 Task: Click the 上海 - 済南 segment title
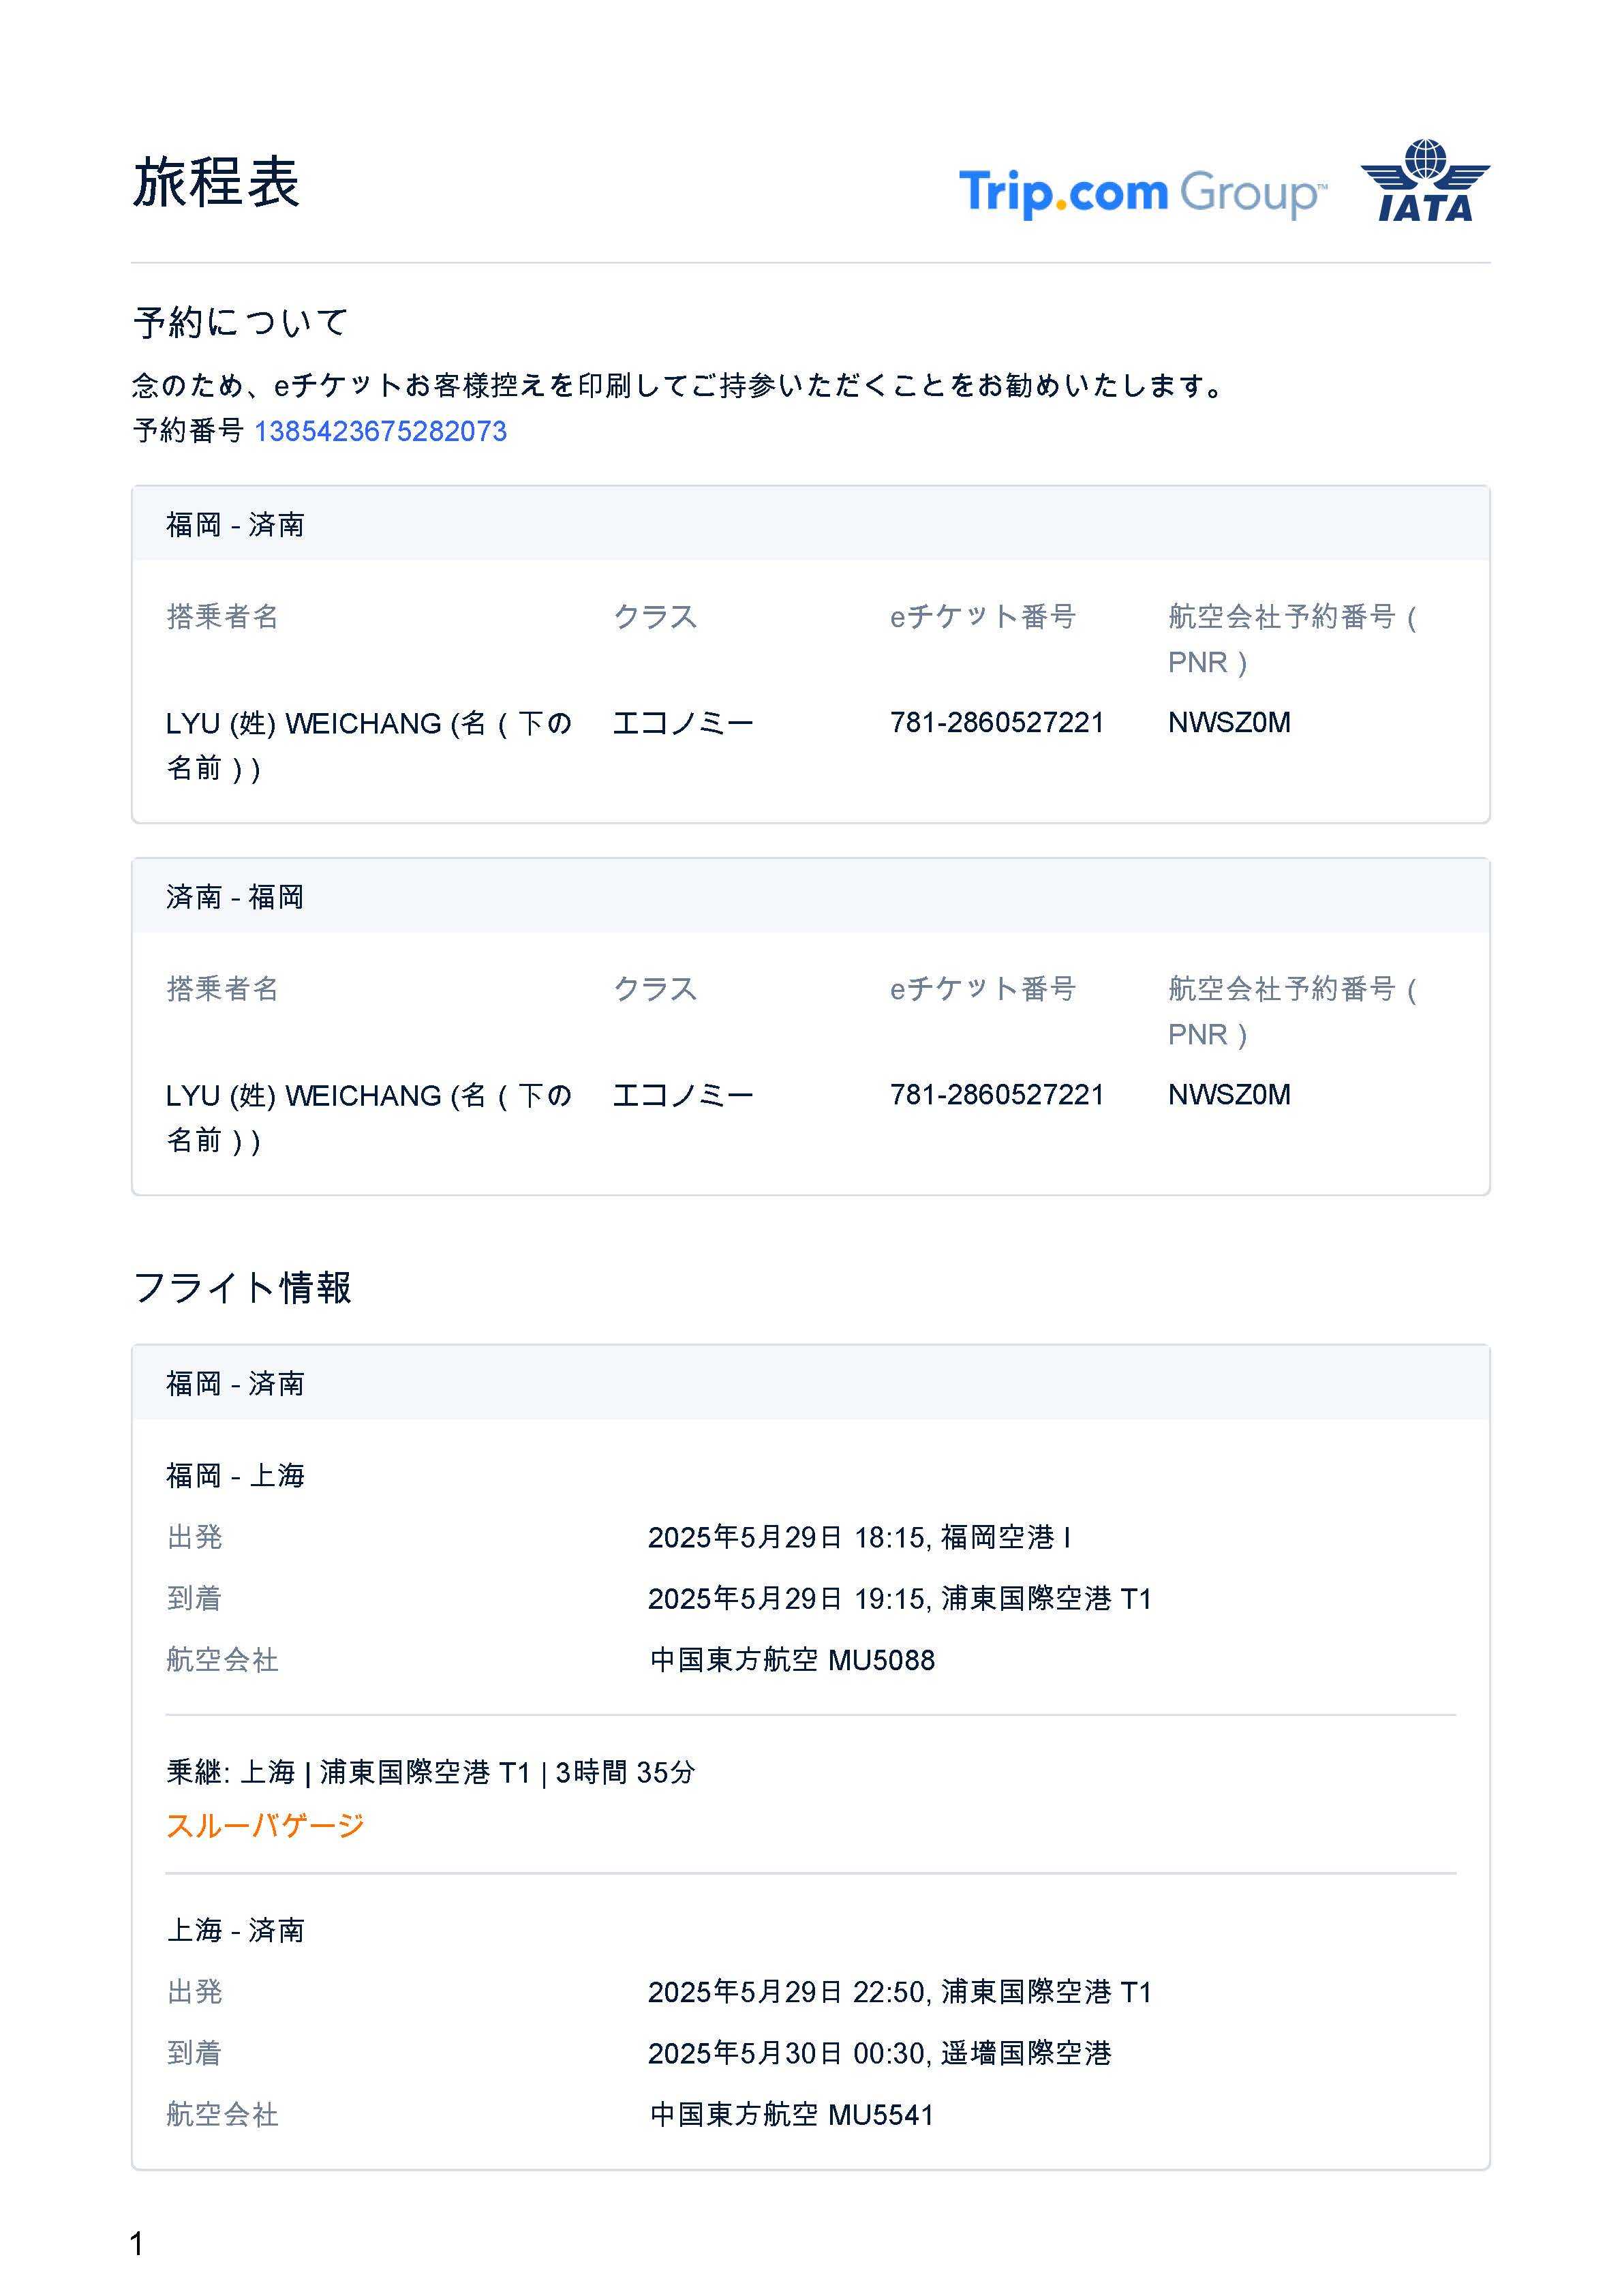235,1930
